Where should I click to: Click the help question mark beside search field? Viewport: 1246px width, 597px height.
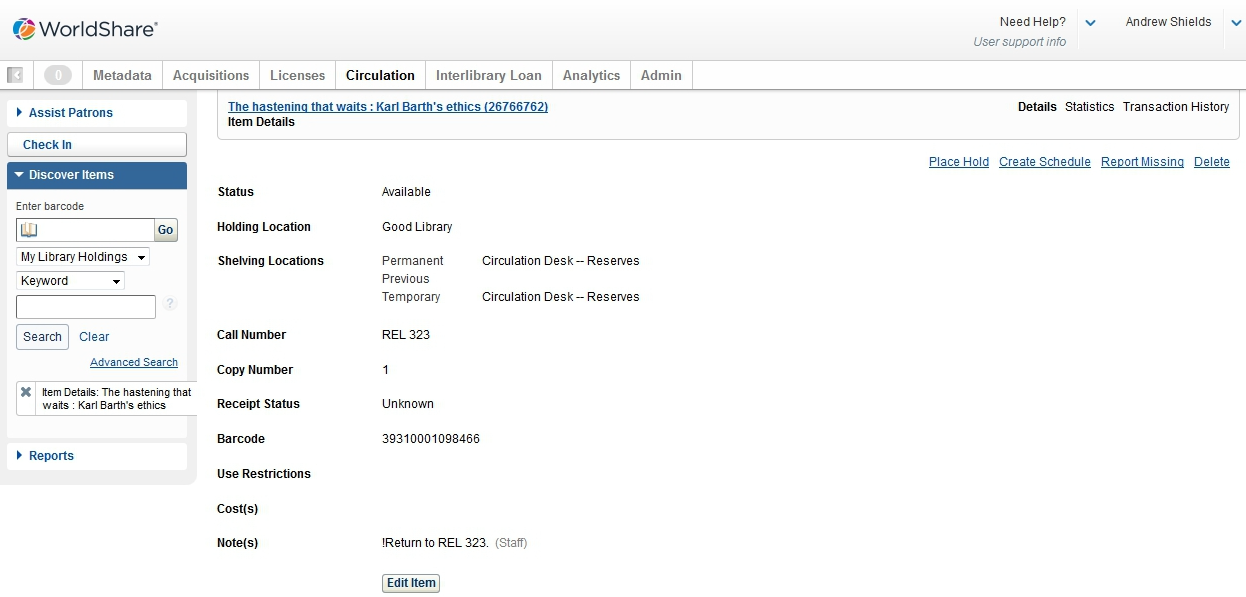tap(170, 304)
